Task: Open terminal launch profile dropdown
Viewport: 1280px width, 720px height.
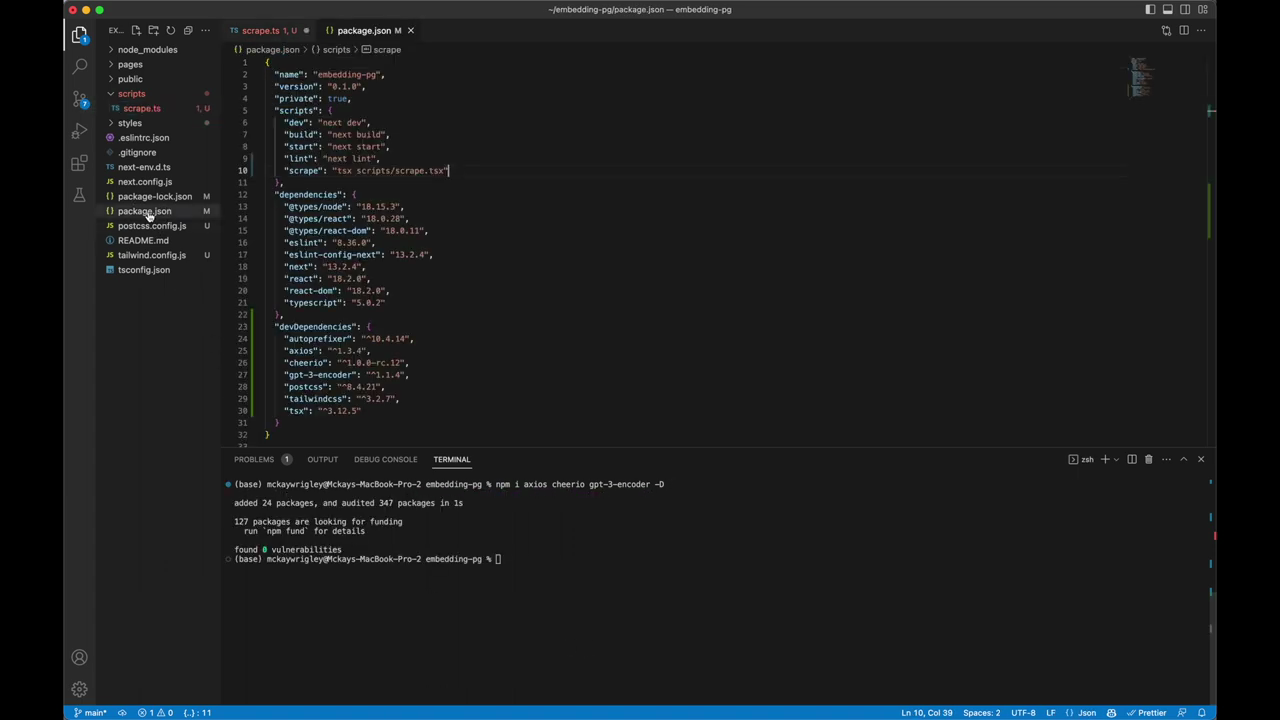Action: point(1117,459)
